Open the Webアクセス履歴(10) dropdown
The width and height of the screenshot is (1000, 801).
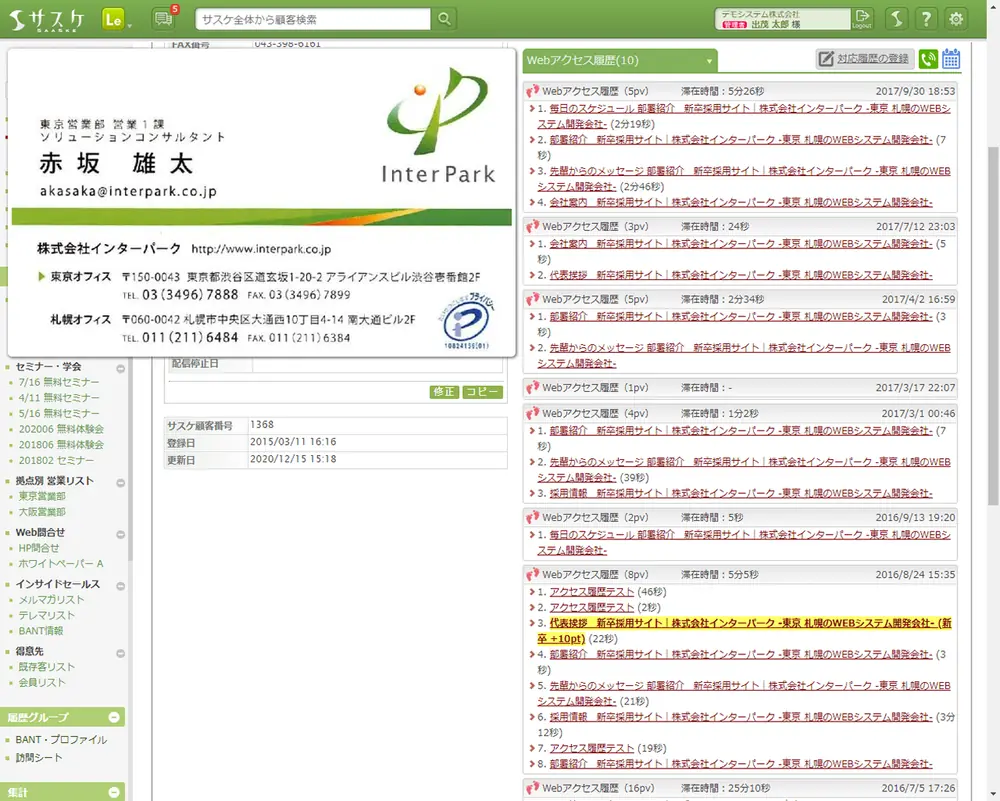(620, 60)
